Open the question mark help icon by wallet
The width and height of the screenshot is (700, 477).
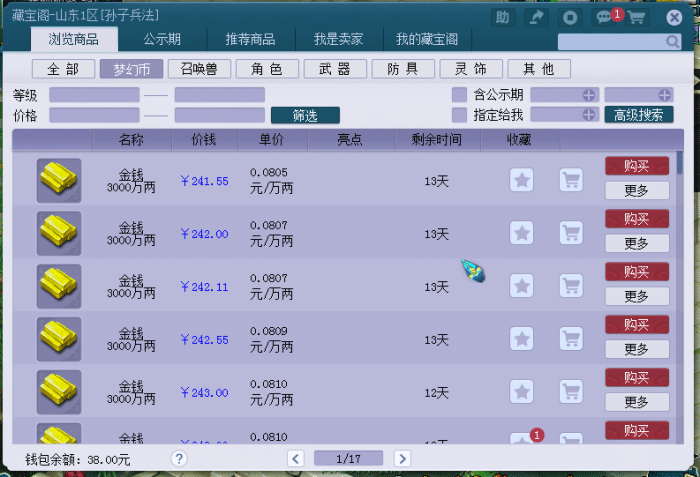179,458
